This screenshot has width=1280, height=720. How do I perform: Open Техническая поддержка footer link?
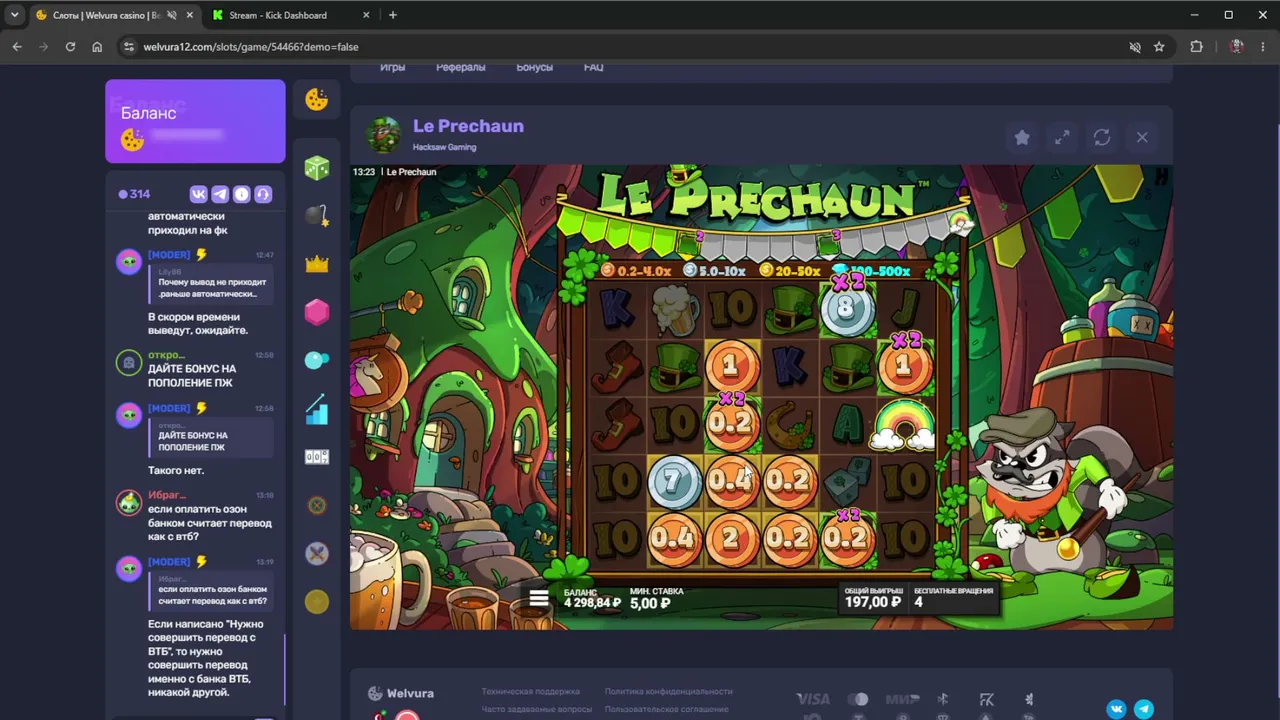point(530,691)
